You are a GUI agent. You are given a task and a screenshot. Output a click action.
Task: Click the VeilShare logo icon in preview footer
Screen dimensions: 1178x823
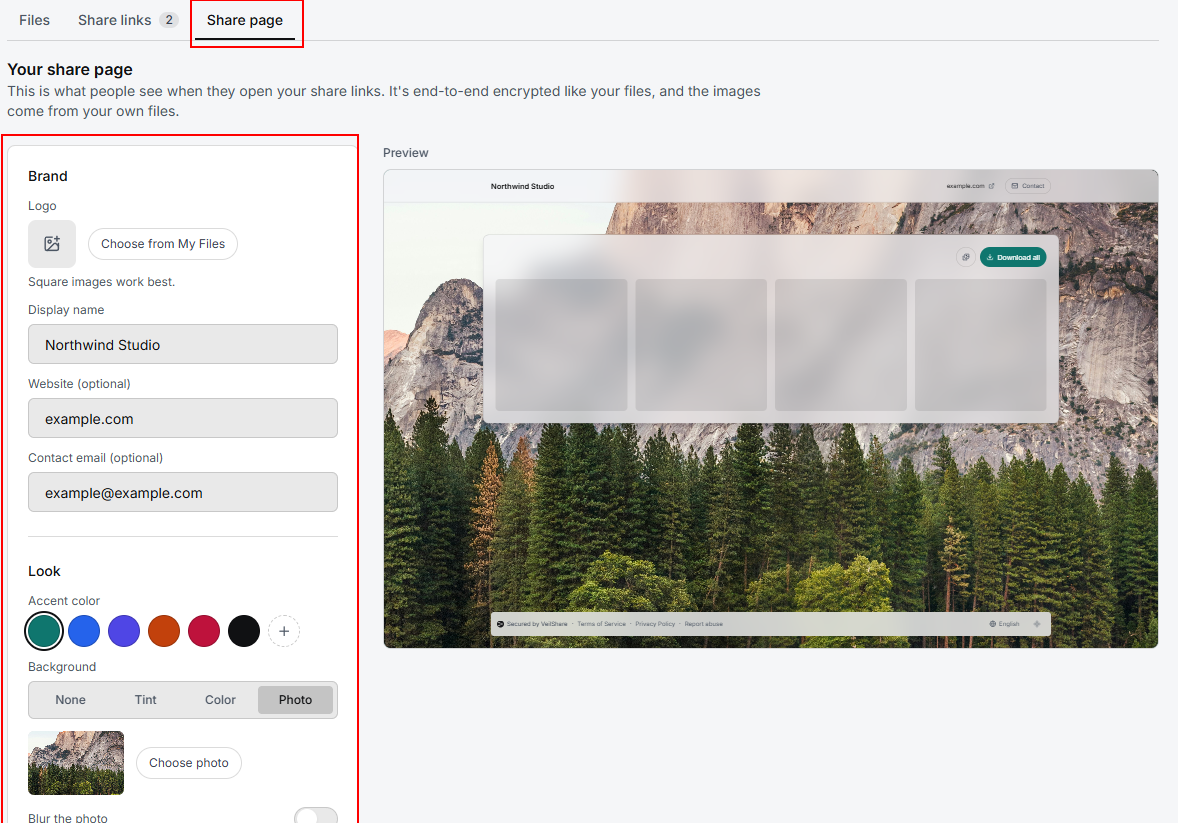[500, 624]
